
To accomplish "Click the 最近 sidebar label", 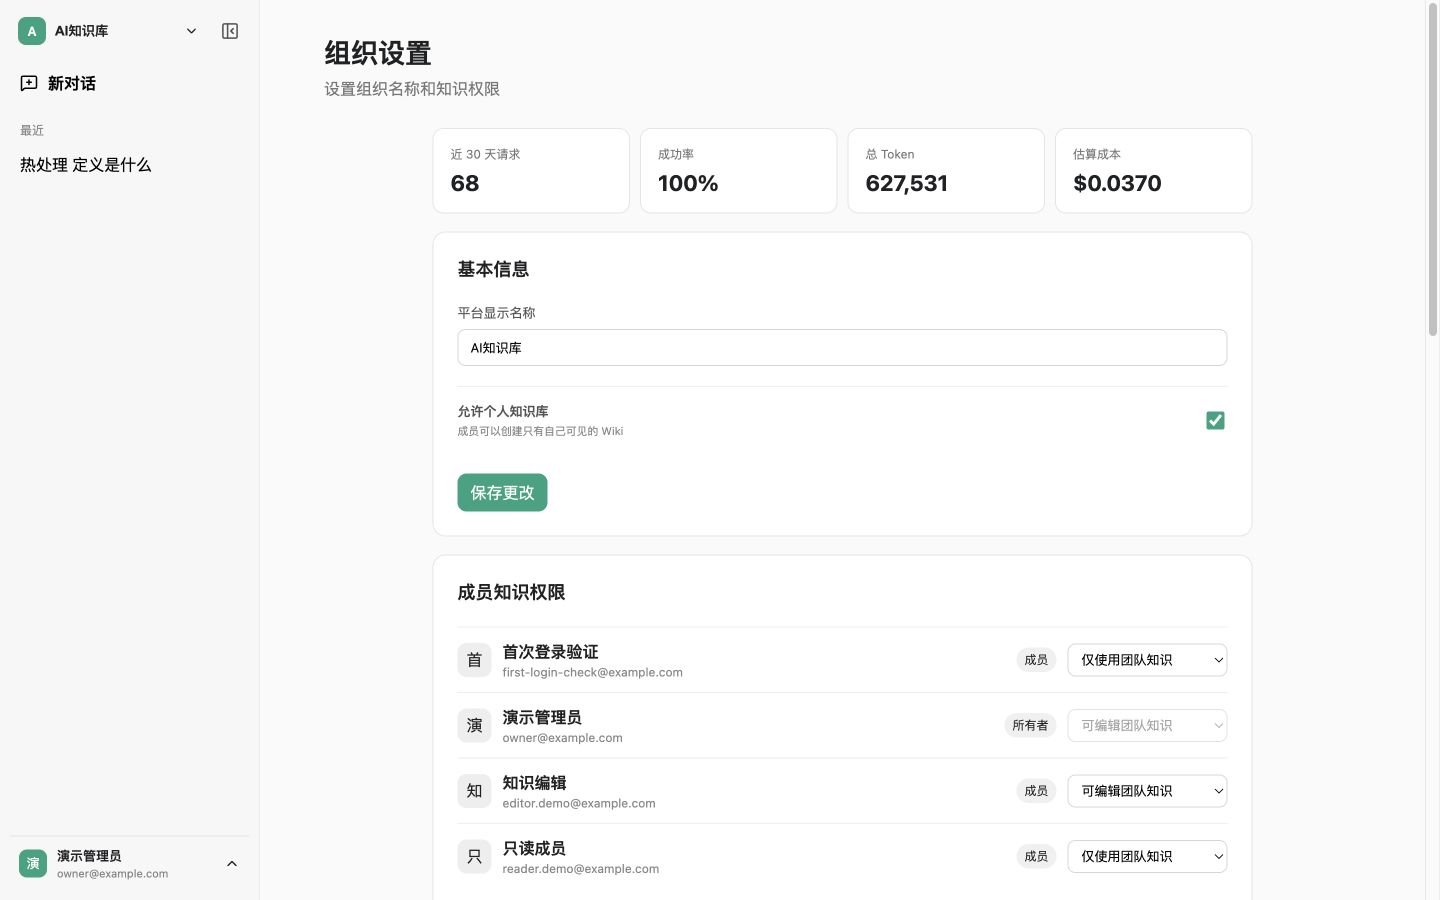I will (x=32, y=130).
